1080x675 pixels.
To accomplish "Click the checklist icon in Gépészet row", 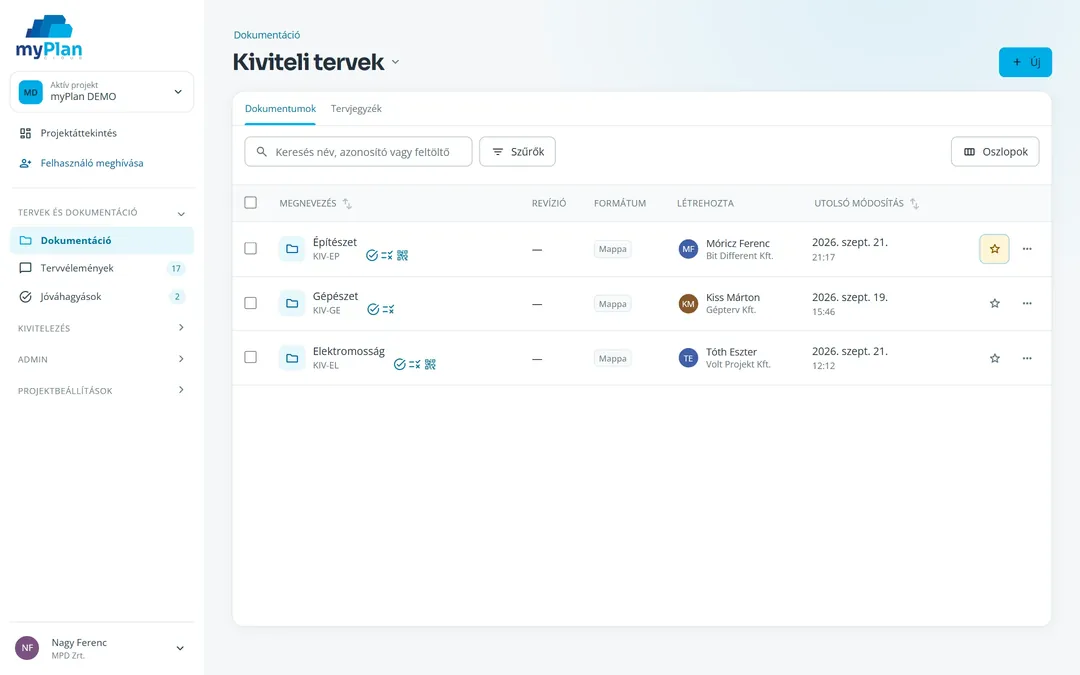I will [388, 309].
